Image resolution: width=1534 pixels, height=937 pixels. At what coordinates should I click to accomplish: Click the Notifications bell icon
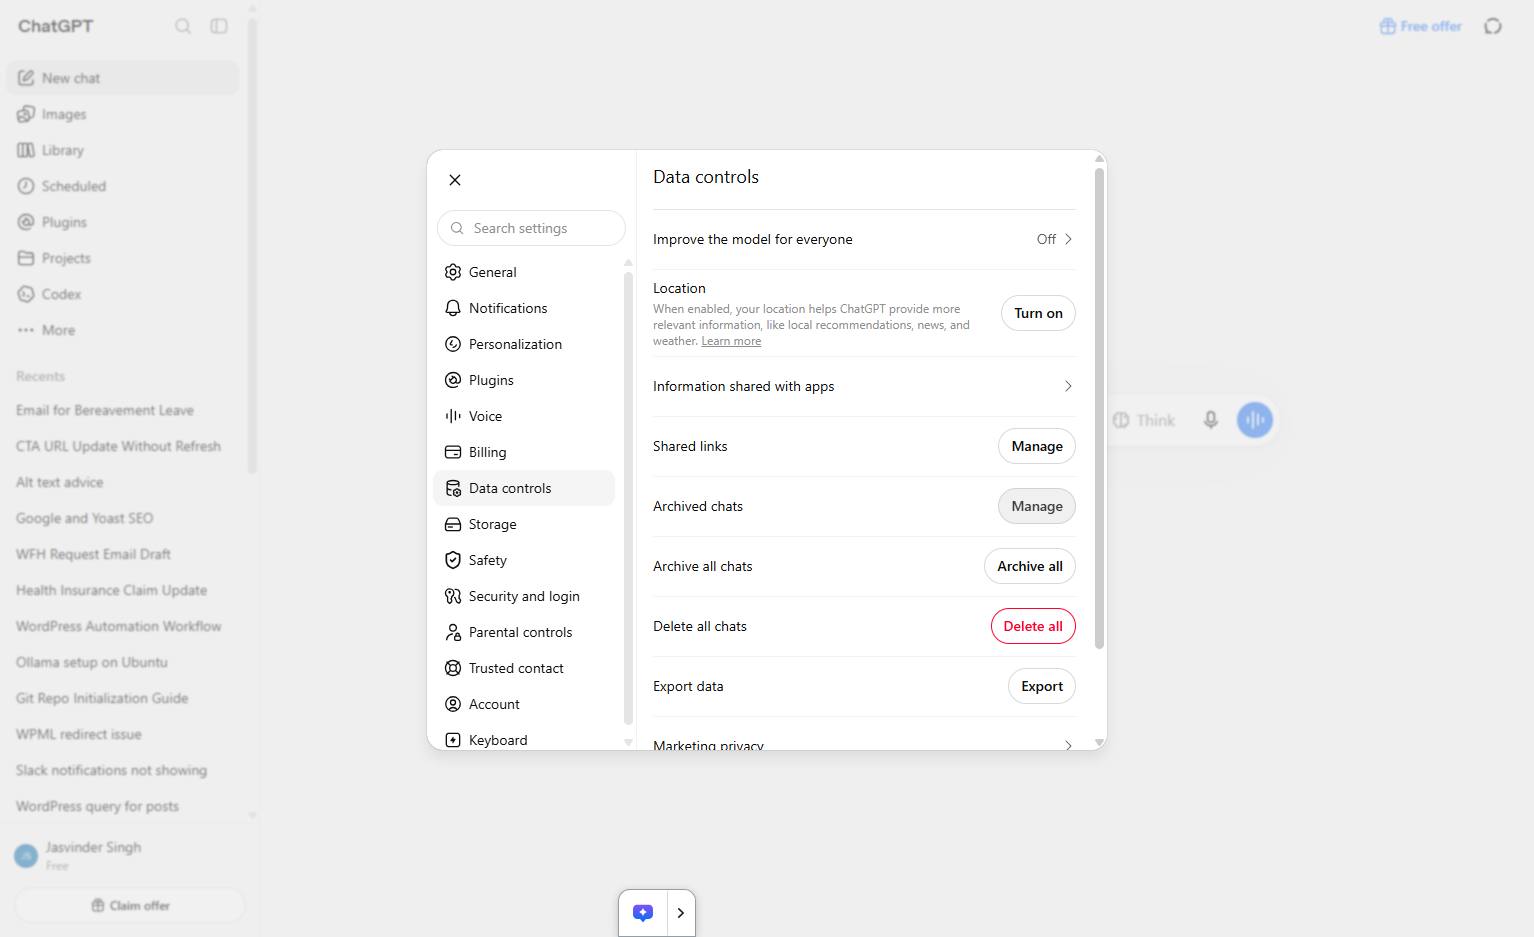point(453,308)
